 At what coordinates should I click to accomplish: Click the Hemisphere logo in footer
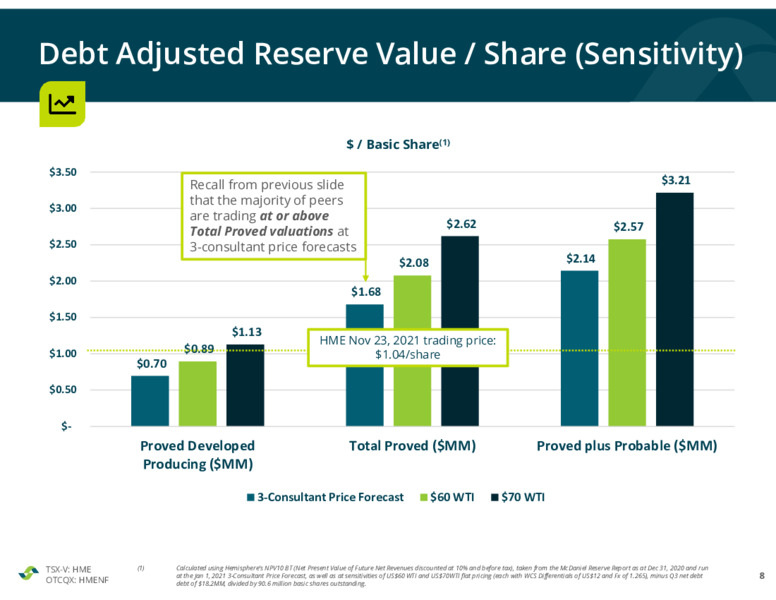pos(29,573)
